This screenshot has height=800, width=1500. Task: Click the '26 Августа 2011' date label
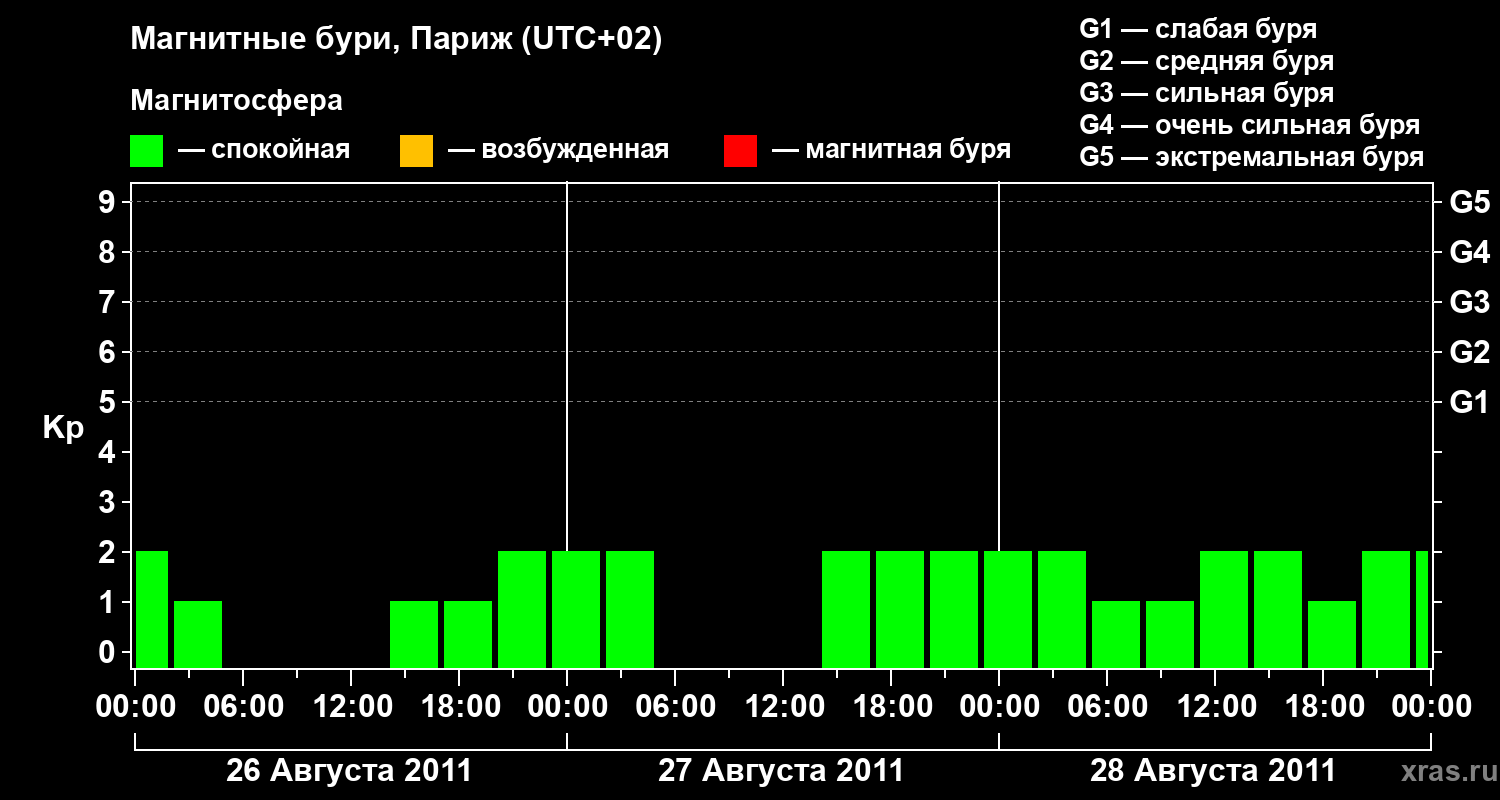349,771
